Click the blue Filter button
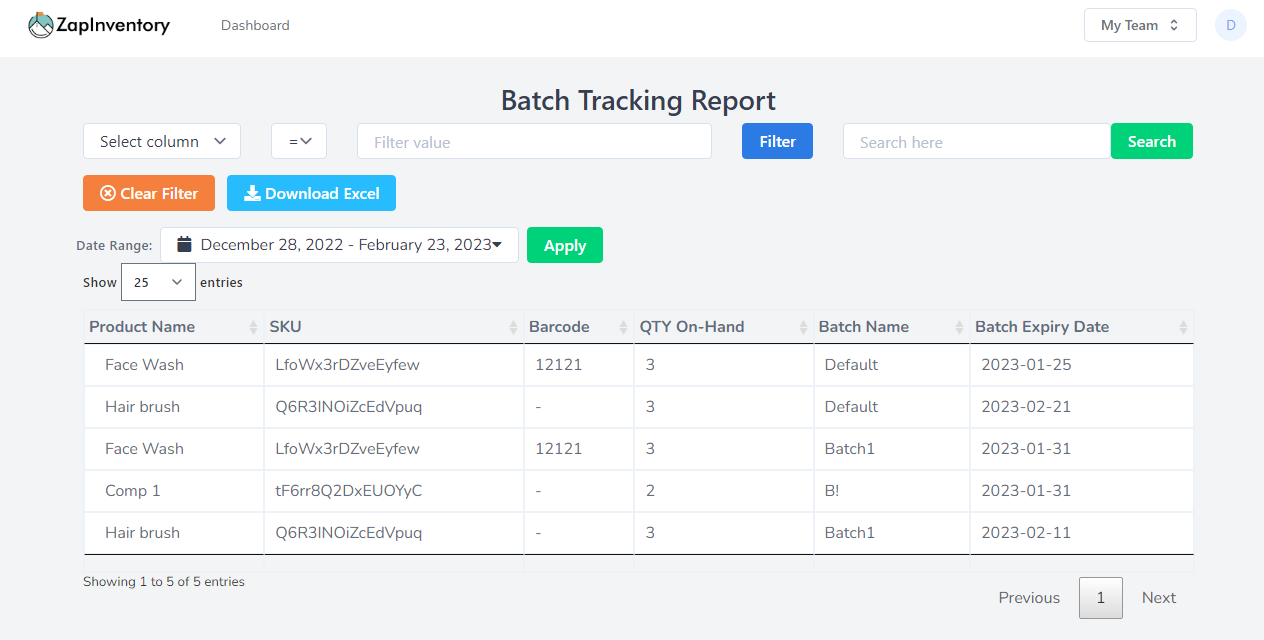 [x=777, y=141]
